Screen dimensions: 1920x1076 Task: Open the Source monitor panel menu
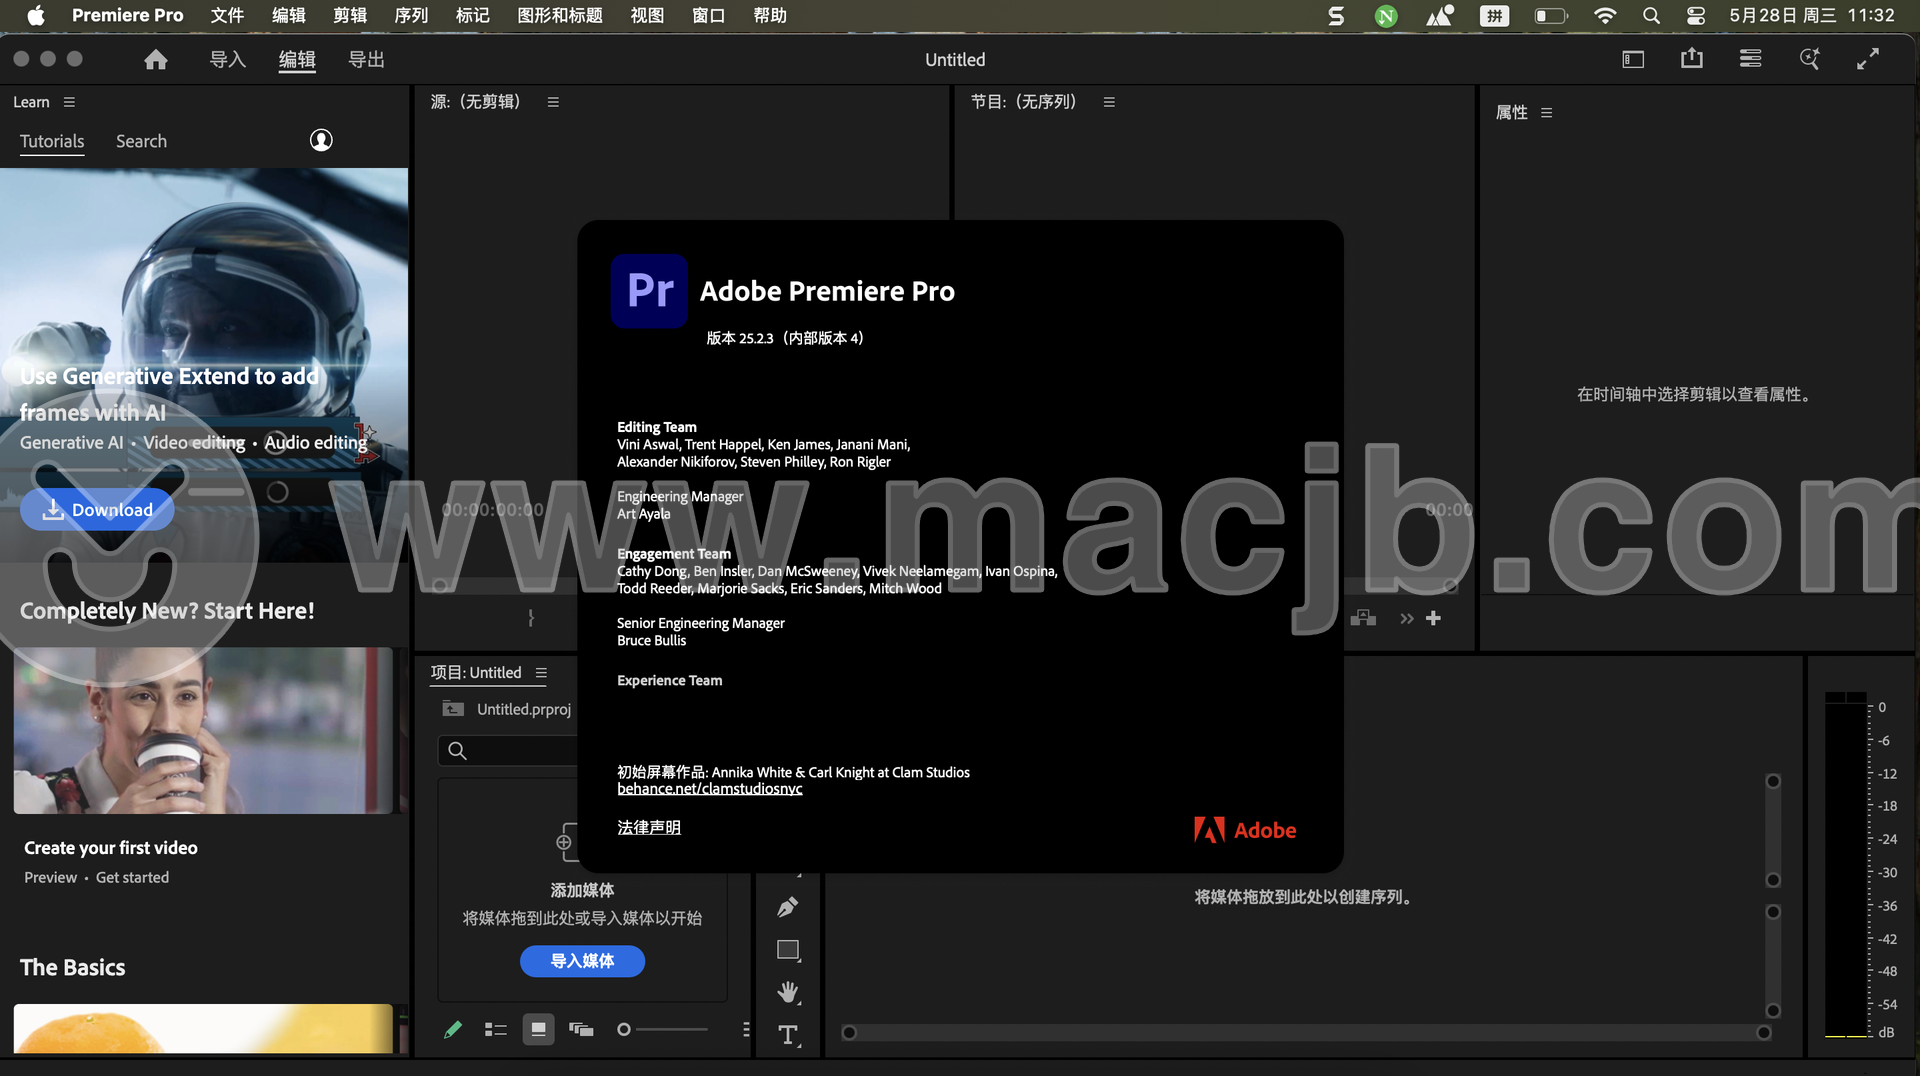click(x=553, y=102)
